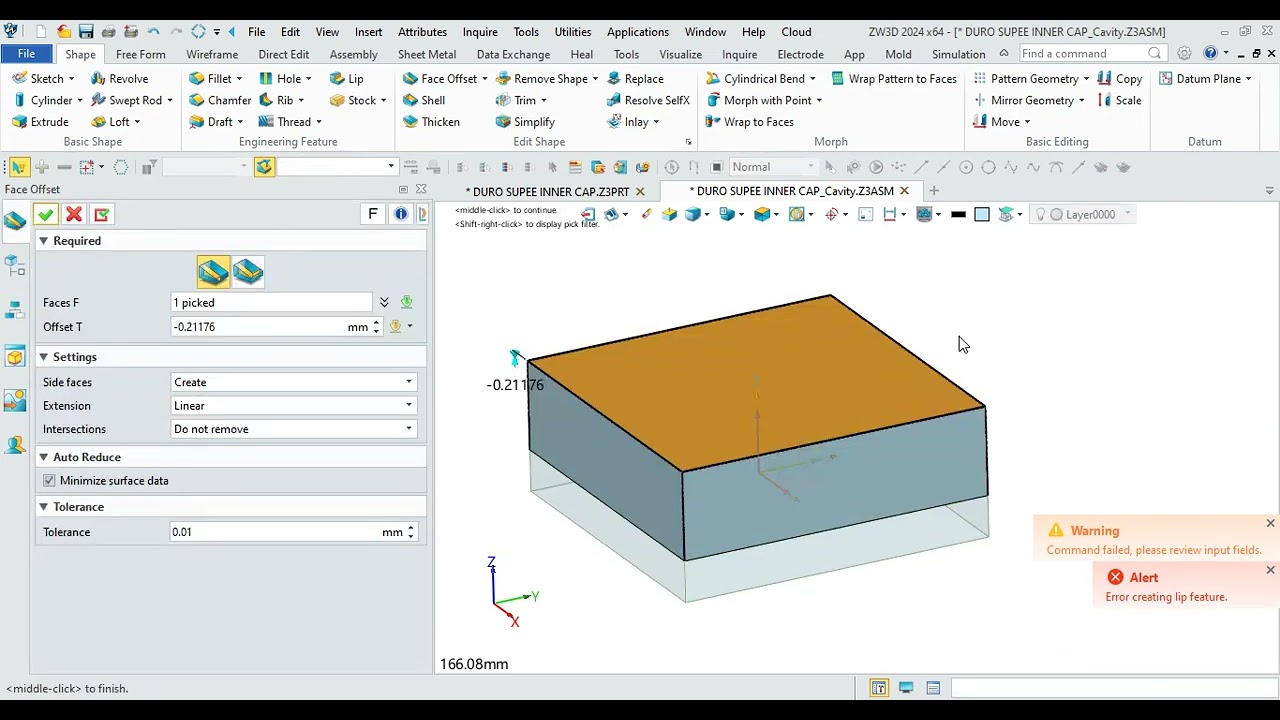Open the Face Offset dropdown arrow
This screenshot has width=1280, height=720.
pos(485,79)
